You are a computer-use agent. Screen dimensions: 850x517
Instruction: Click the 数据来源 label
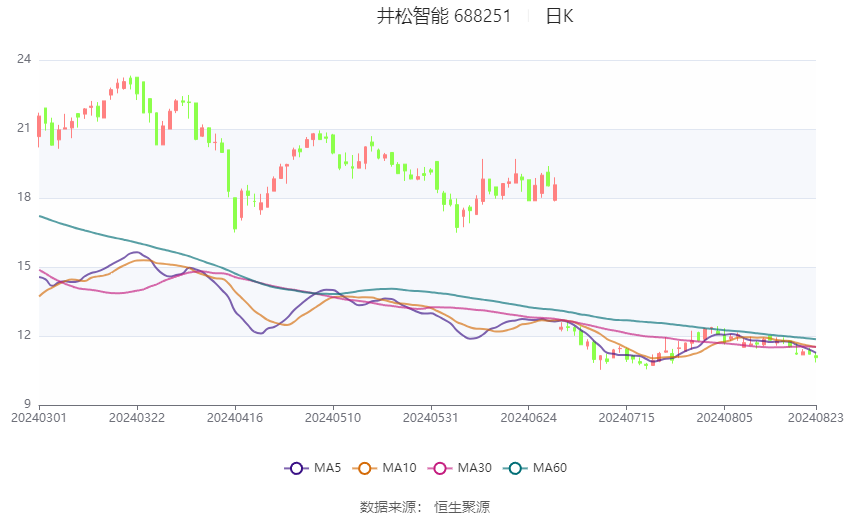click(388, 507)
